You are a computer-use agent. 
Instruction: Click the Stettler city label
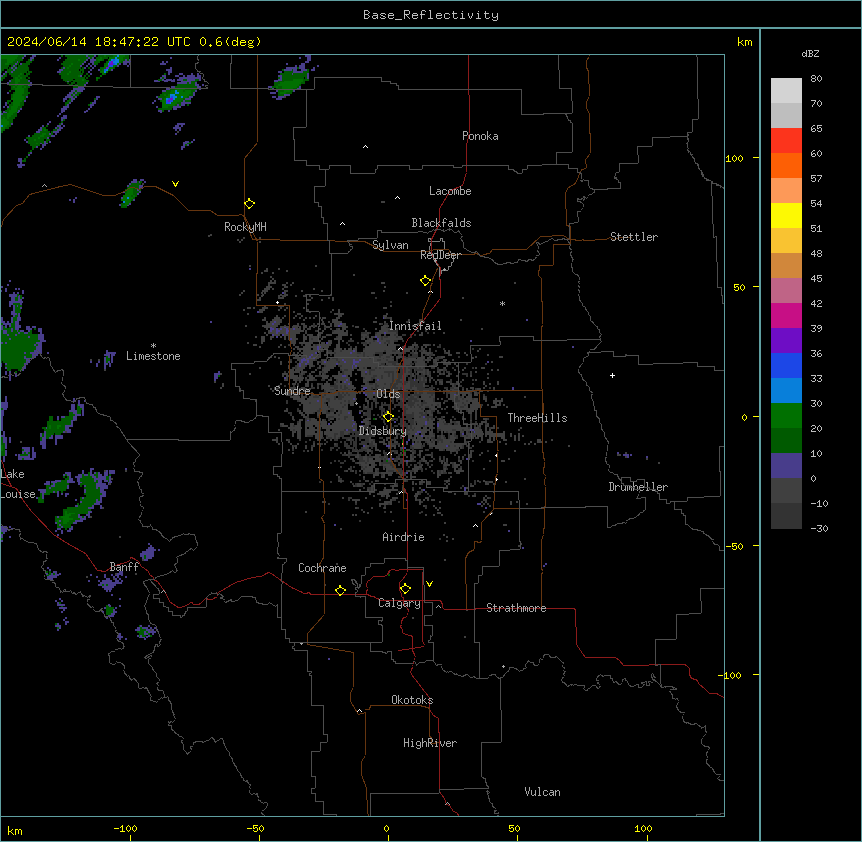click(634, 237)
